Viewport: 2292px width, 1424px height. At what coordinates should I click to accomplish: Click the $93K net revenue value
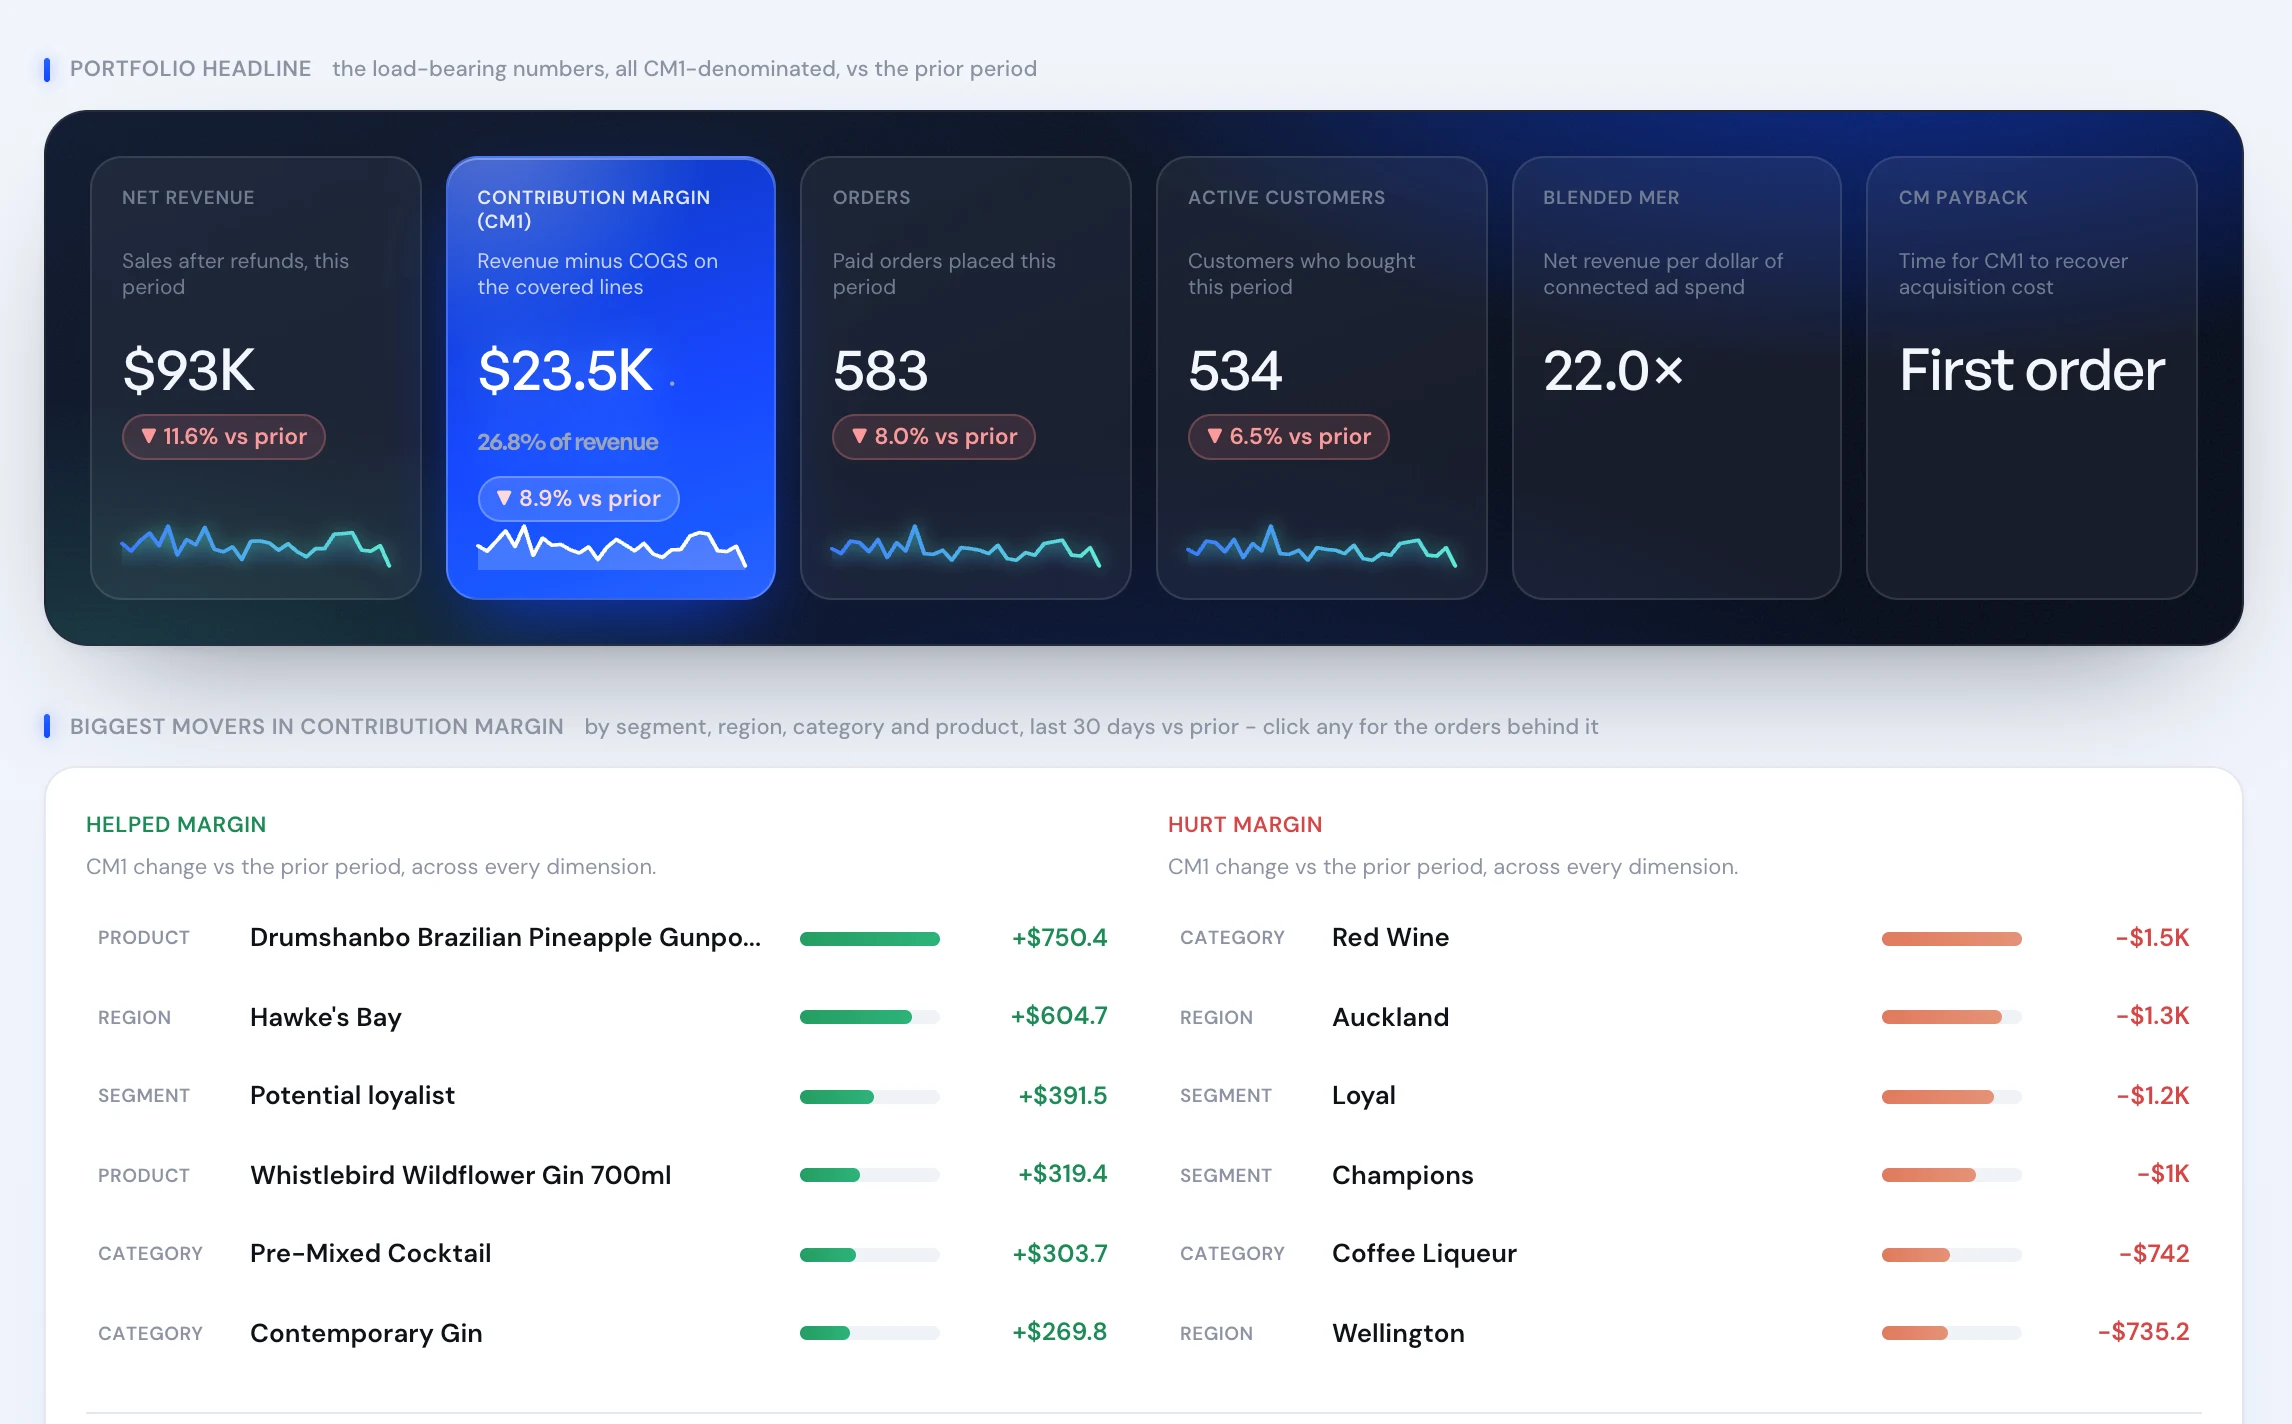pyautogui.click(x=188, y=371)
